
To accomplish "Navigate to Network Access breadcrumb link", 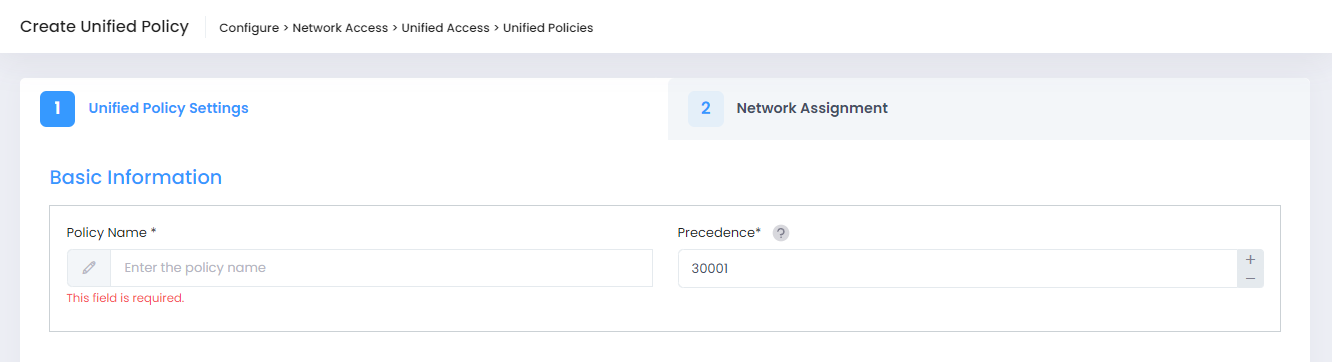I will click(340, 28).
